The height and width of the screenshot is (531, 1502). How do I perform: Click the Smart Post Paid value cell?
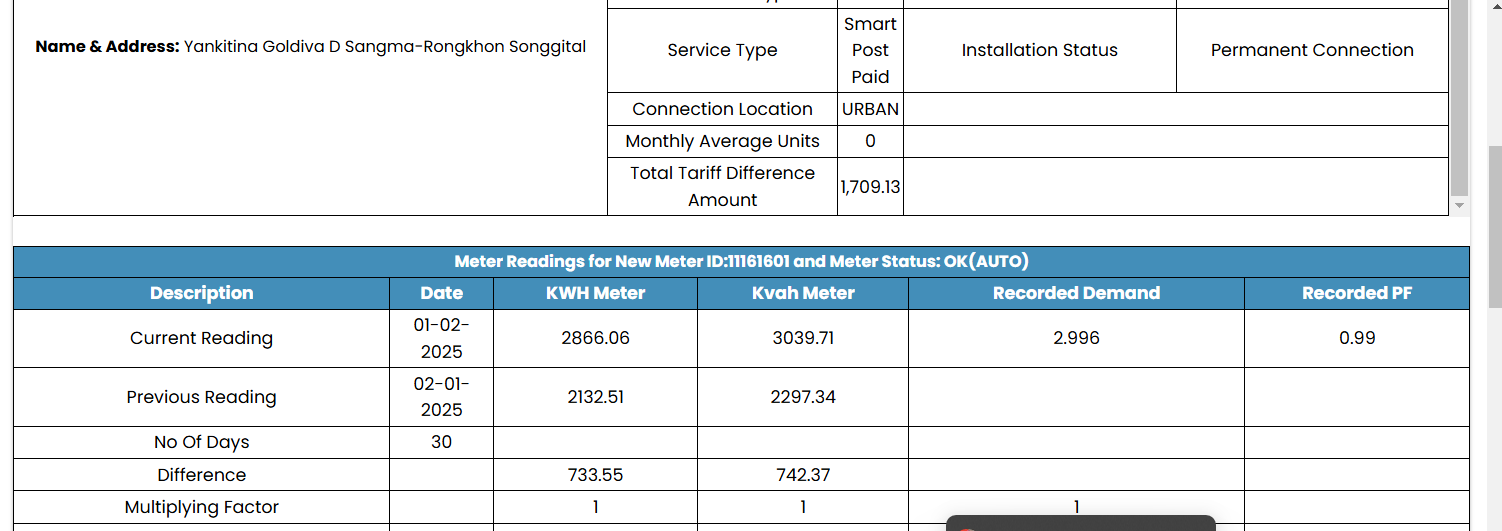[870, 50]
